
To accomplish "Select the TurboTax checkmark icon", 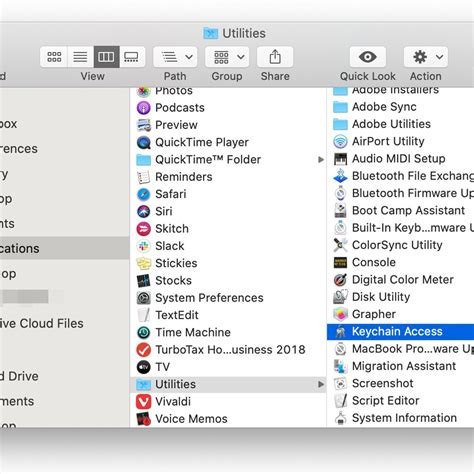I will tap(144, 350).
